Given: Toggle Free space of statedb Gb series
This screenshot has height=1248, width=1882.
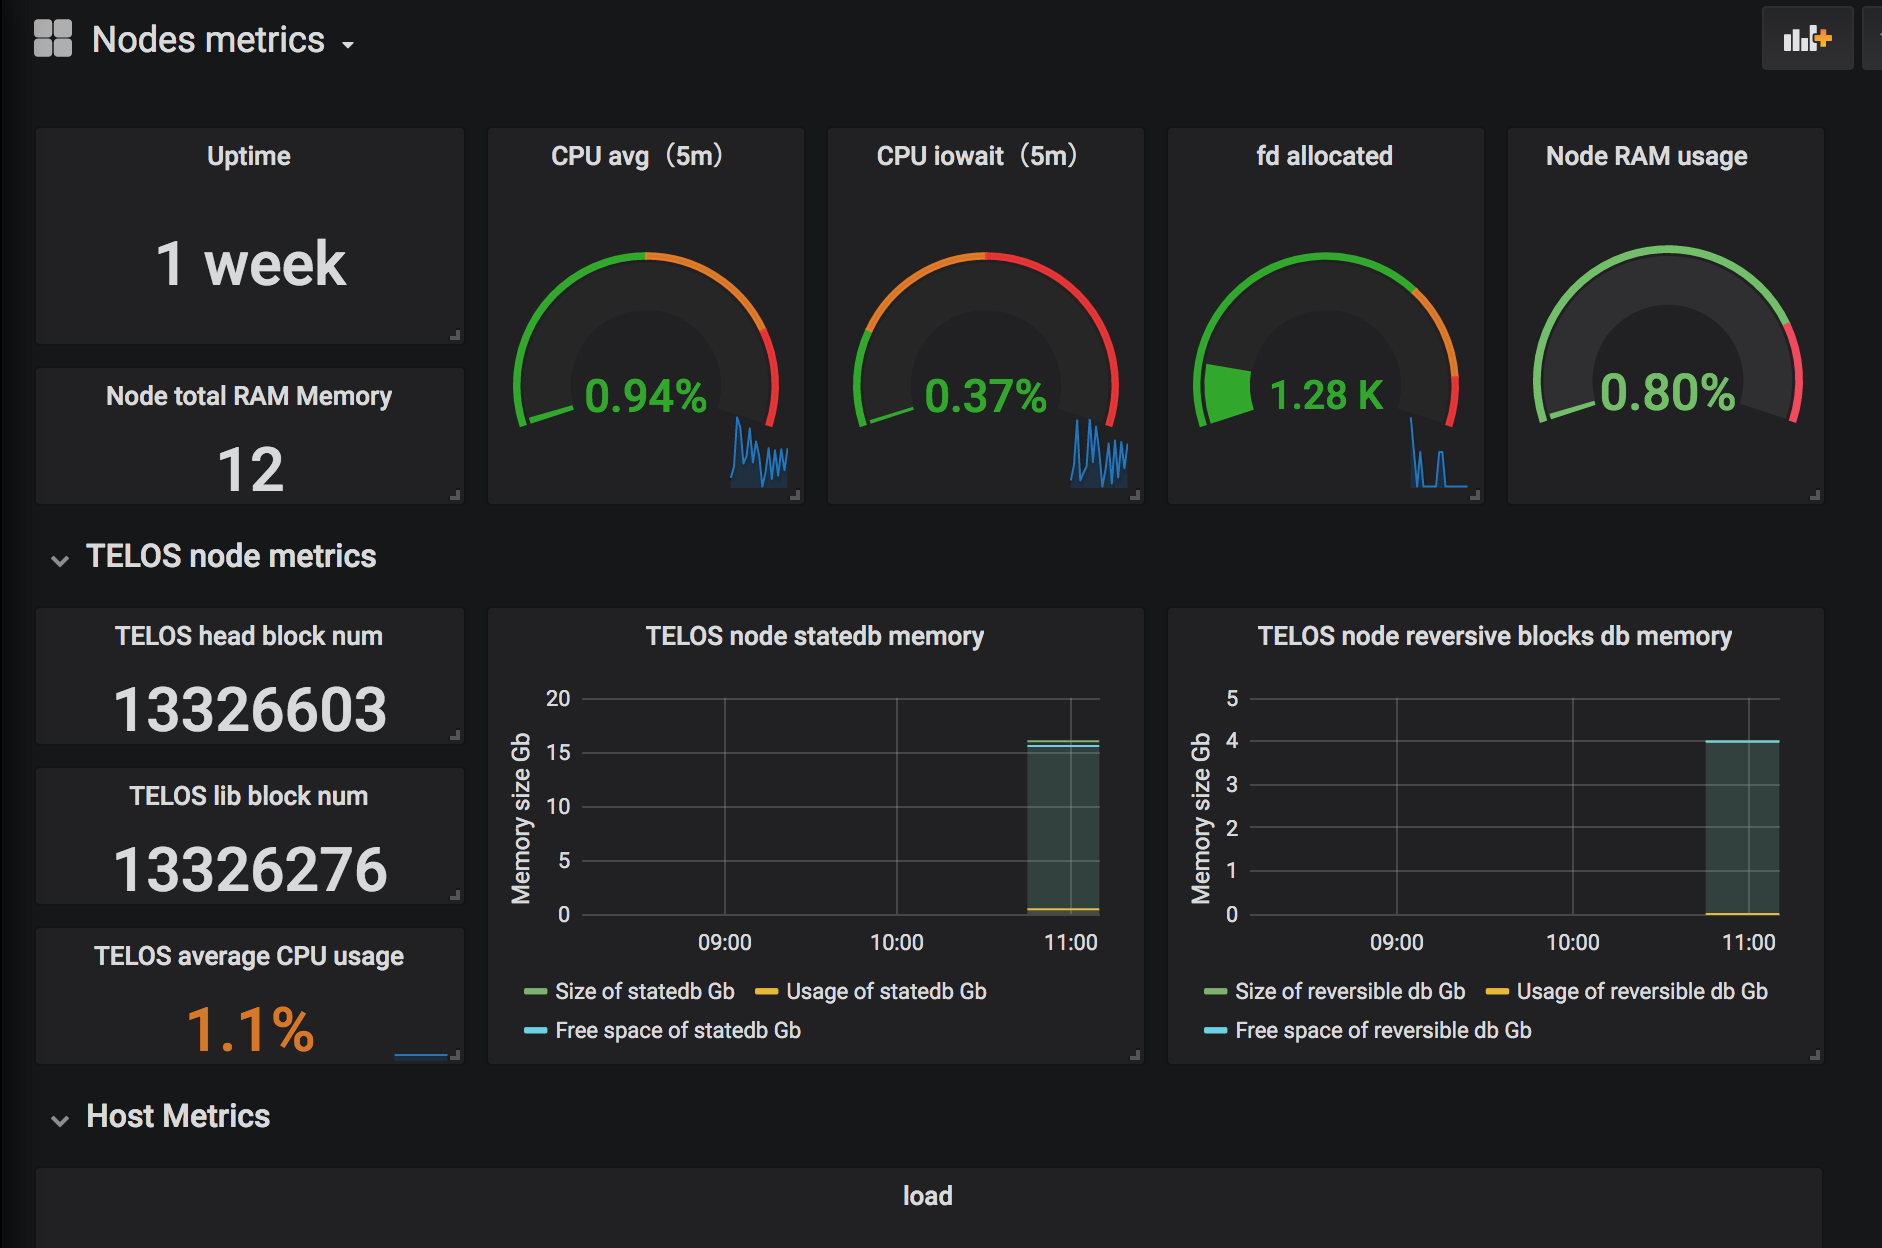Looking at the screenshot, I should pyautogui.click(x=663, y=1030).
